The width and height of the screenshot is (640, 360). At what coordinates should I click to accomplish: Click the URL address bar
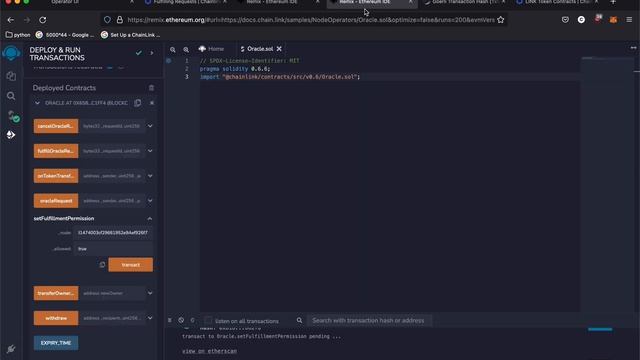pyautogui.click(x=310, y=20)
